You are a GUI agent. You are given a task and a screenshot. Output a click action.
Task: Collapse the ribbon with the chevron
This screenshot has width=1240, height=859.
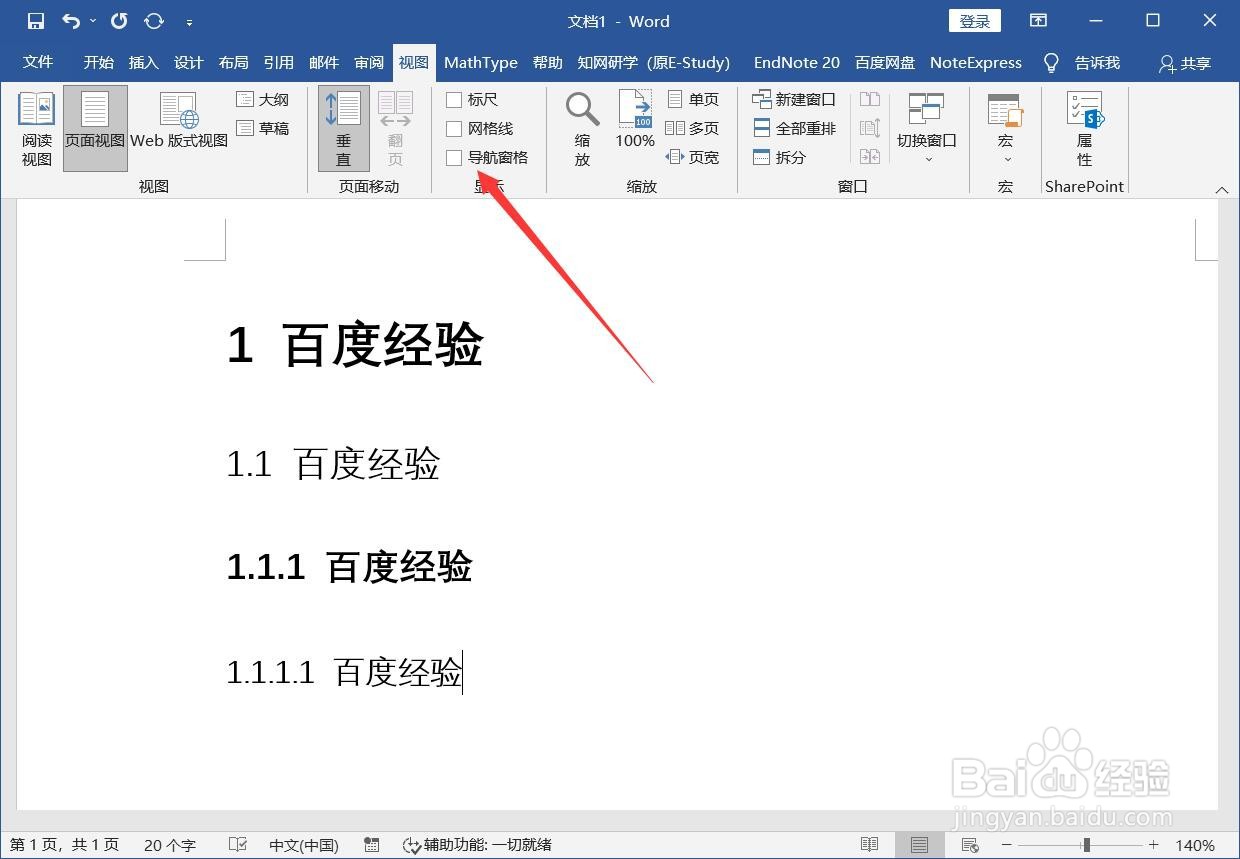[1222, 188]
